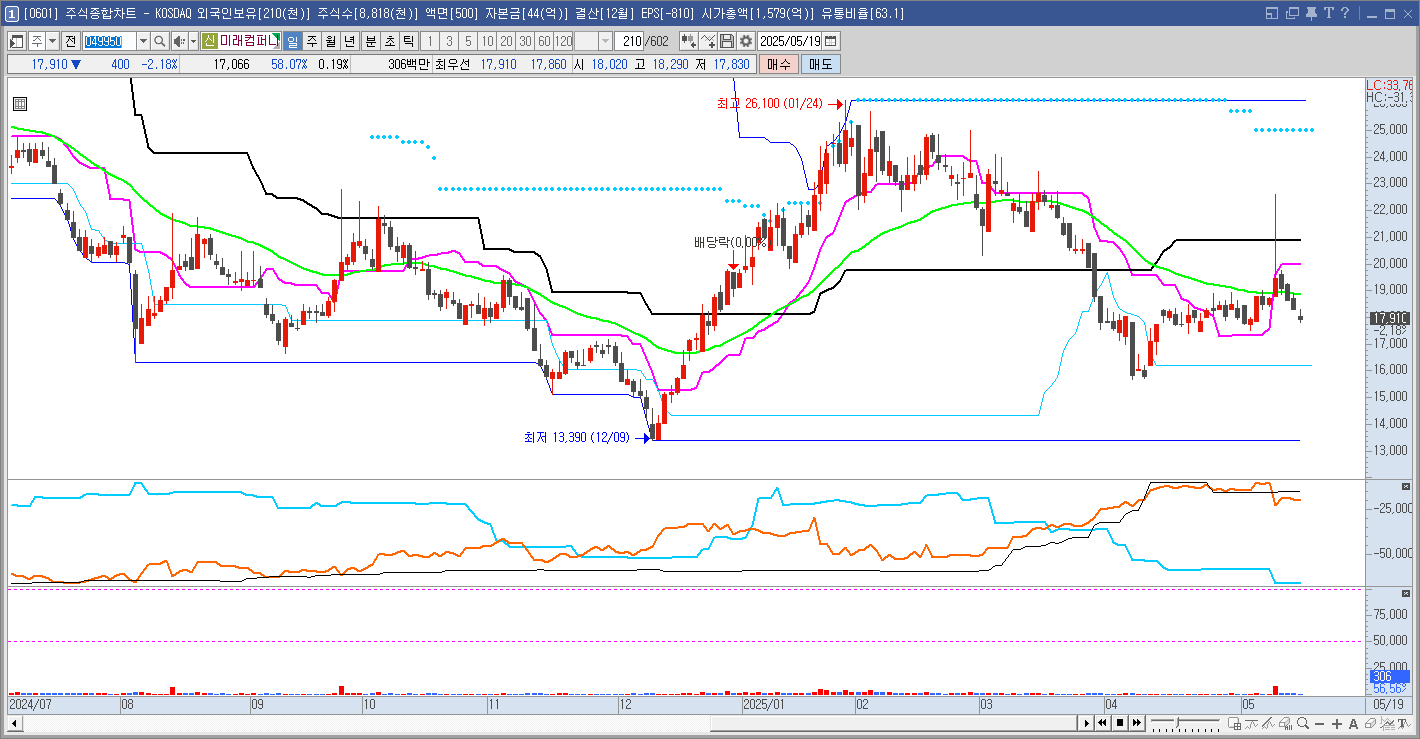Screen dimensions: 1420x739
Task: Click the crosshair data window icon
Action: click(x=1234, y=723)
